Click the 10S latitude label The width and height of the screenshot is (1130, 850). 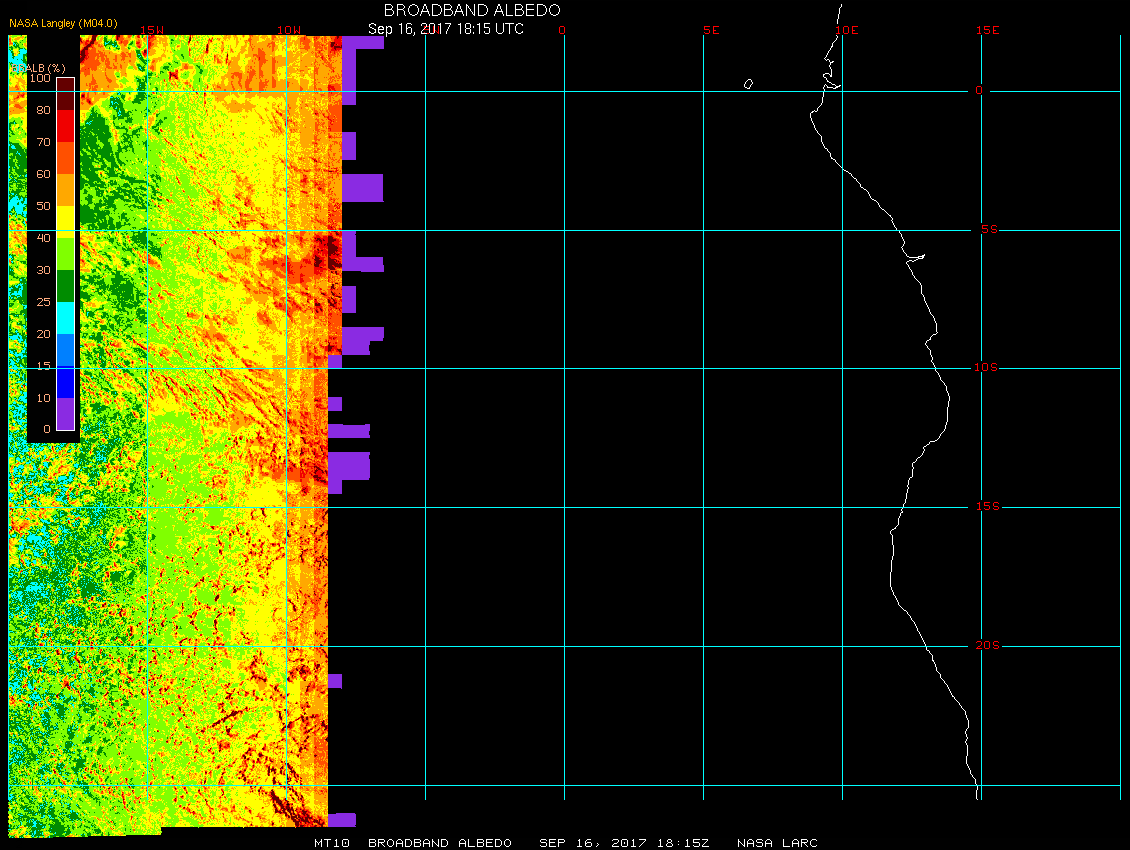point(986,368)
